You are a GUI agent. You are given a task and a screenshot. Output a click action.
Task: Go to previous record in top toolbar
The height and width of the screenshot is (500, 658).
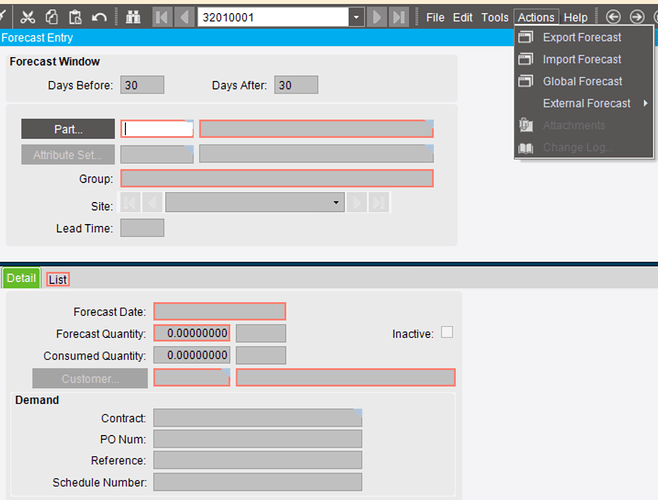point(185,18)
